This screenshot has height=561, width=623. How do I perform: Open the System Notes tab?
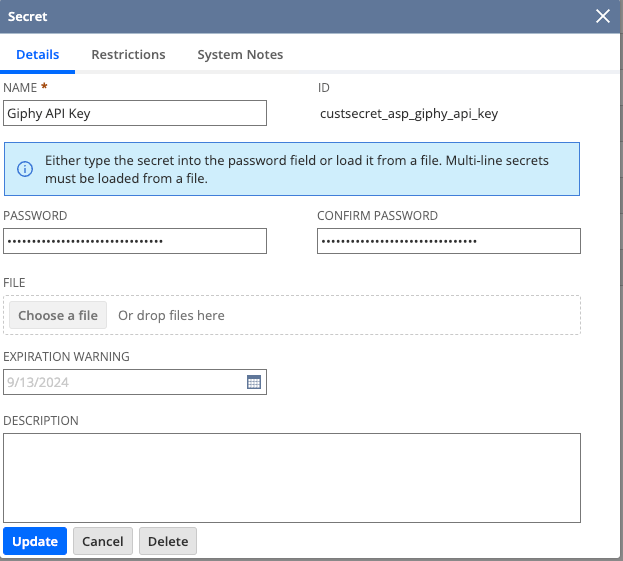[x=240, y=55]
